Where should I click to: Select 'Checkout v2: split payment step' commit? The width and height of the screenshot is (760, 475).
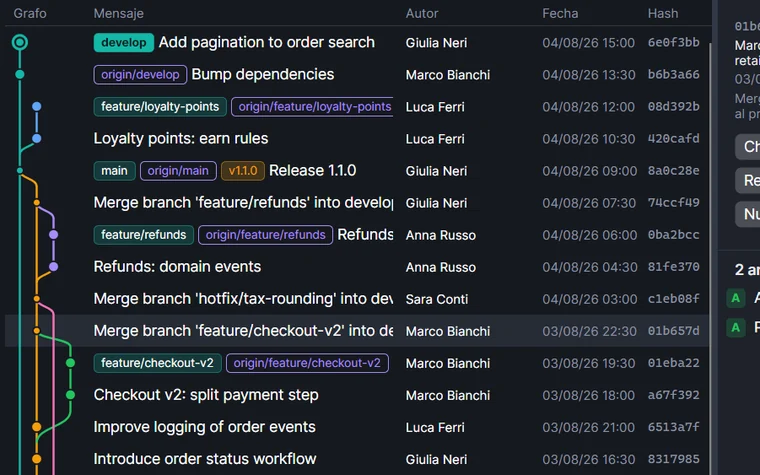(x=206, y=395)
